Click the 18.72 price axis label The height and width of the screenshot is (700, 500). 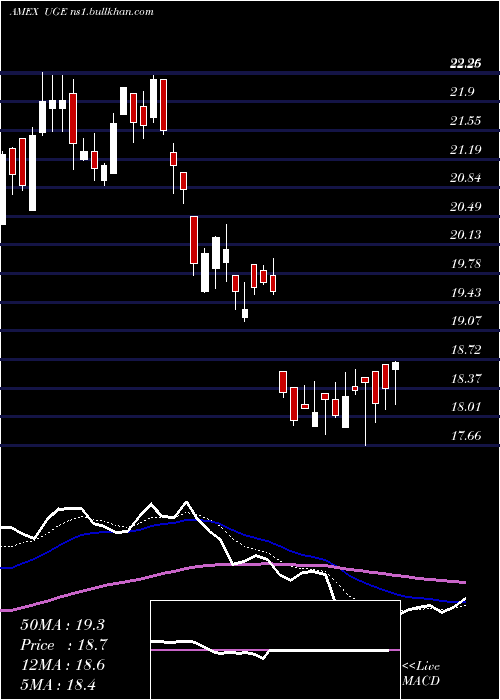[x=466, y=350]
